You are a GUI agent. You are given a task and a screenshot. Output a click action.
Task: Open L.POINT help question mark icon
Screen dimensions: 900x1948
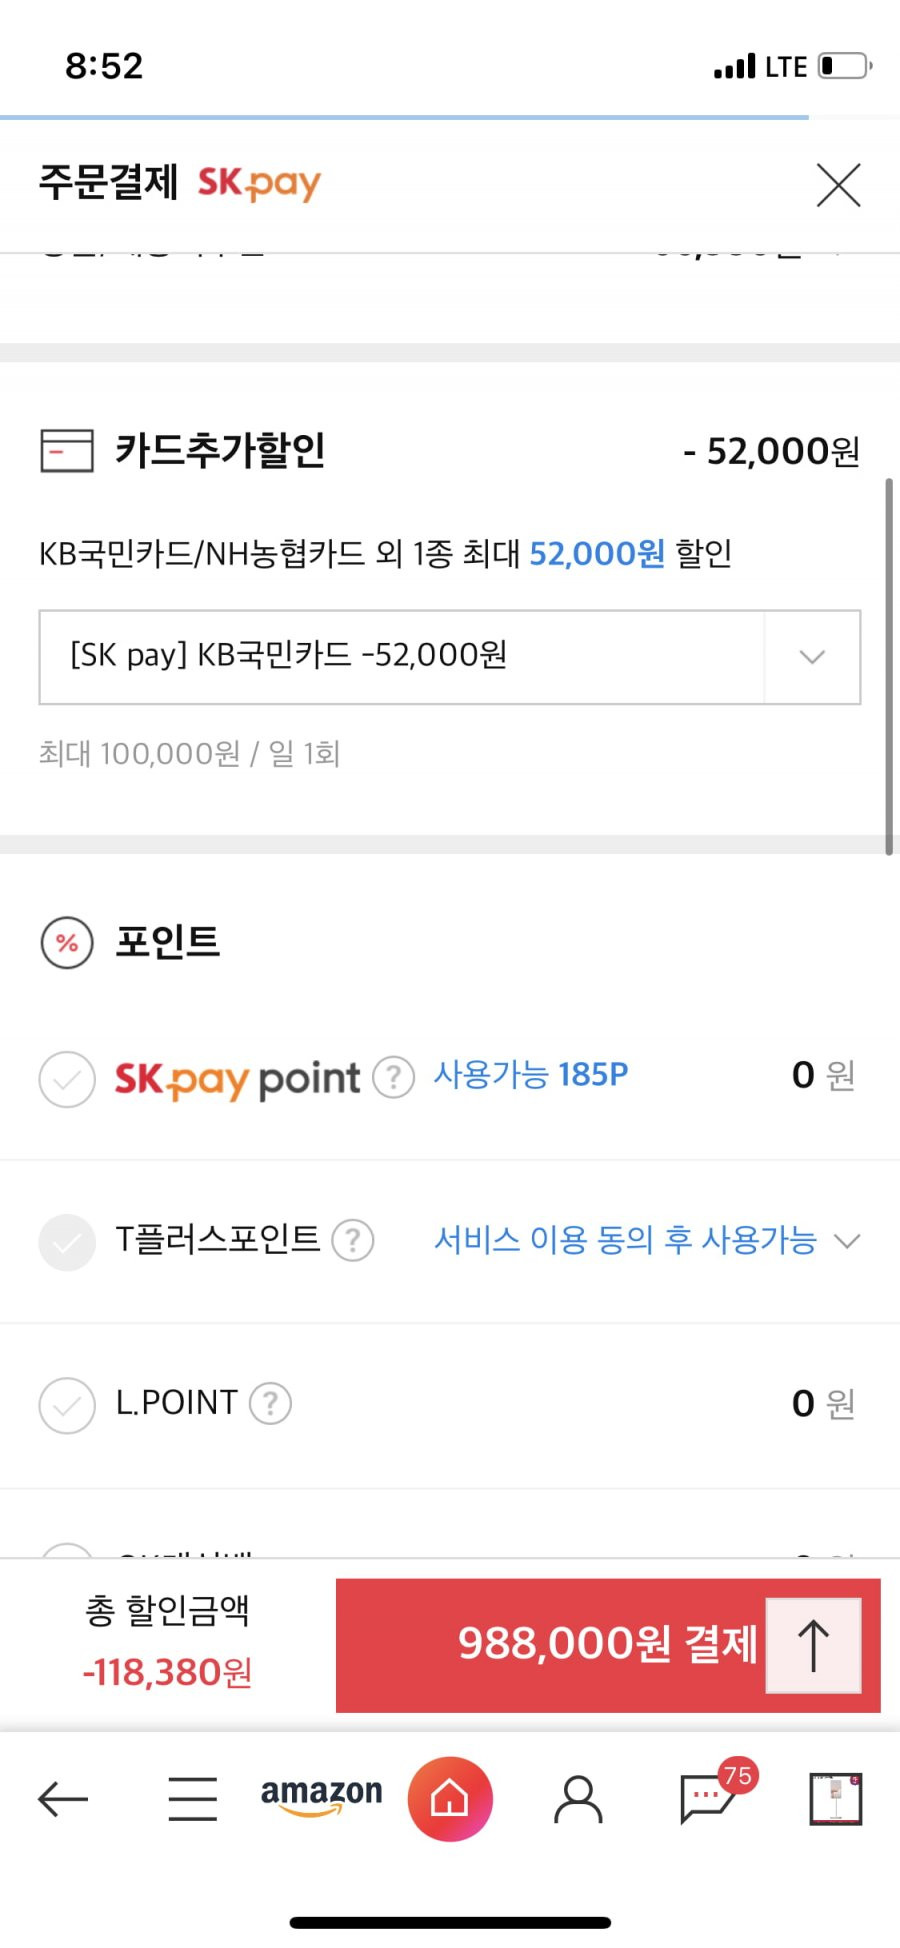pos(270,1403)
